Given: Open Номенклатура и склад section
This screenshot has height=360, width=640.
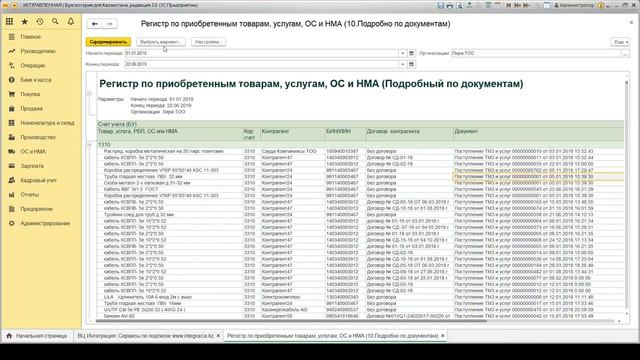Looking at the screenshot, I should (x=47, y=123).
